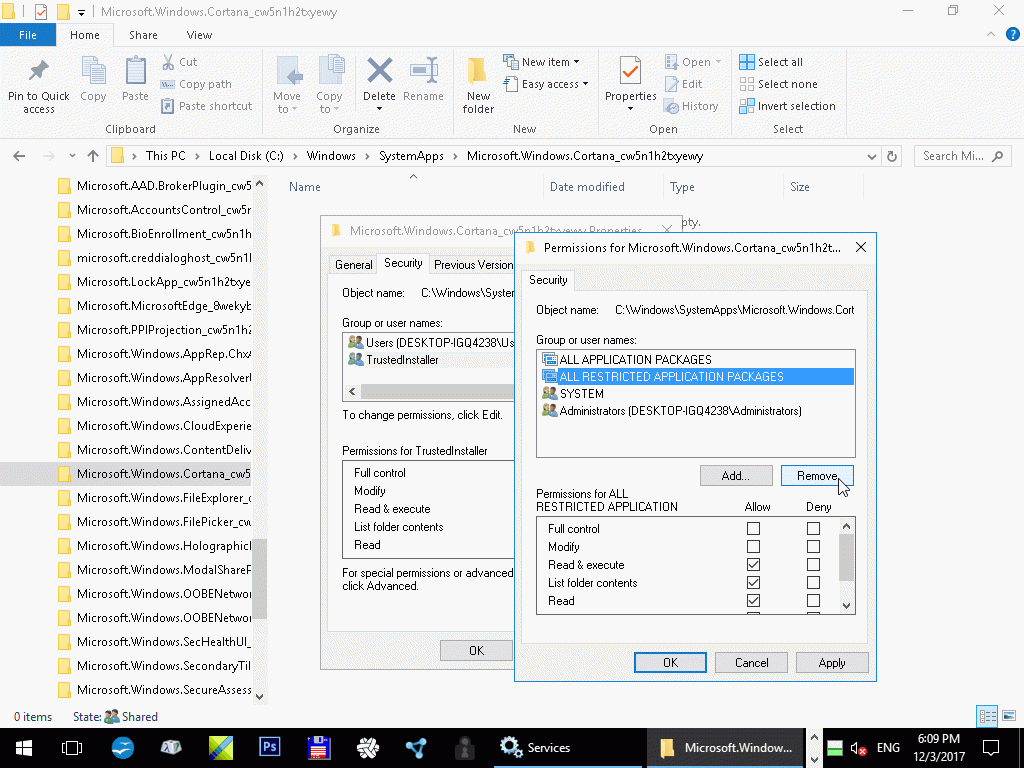
Task: Click the New folder icon
Action: 477,71
